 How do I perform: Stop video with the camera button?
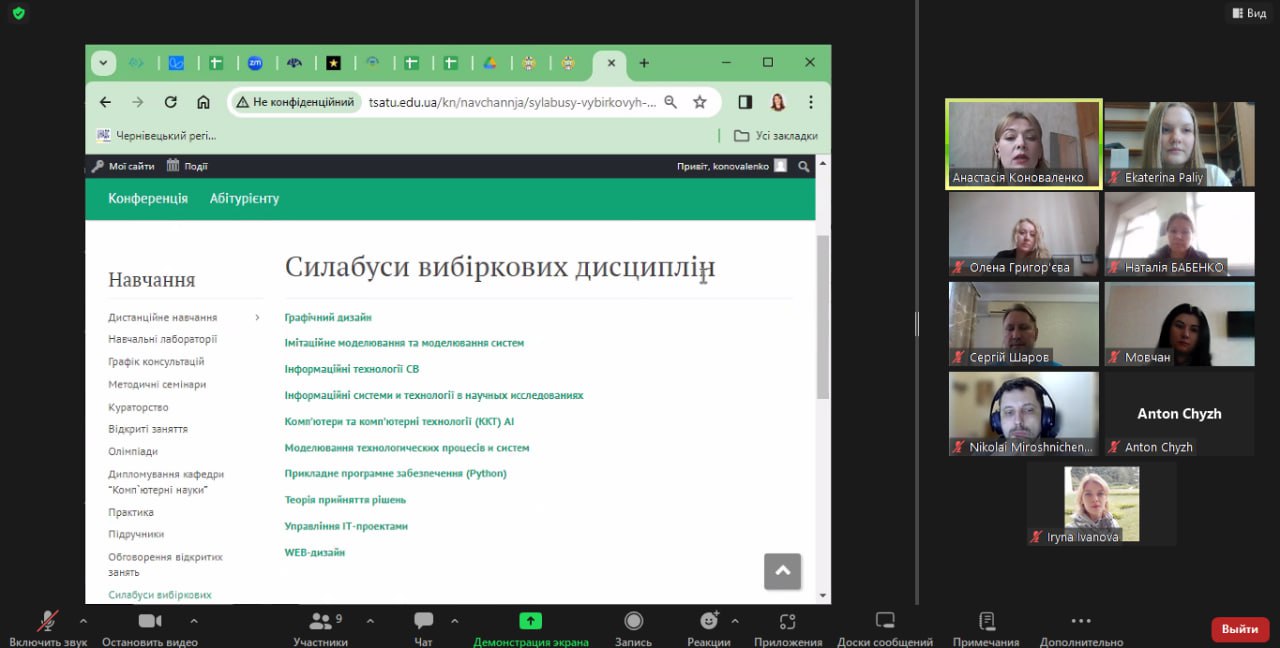[x=150, y=622]
